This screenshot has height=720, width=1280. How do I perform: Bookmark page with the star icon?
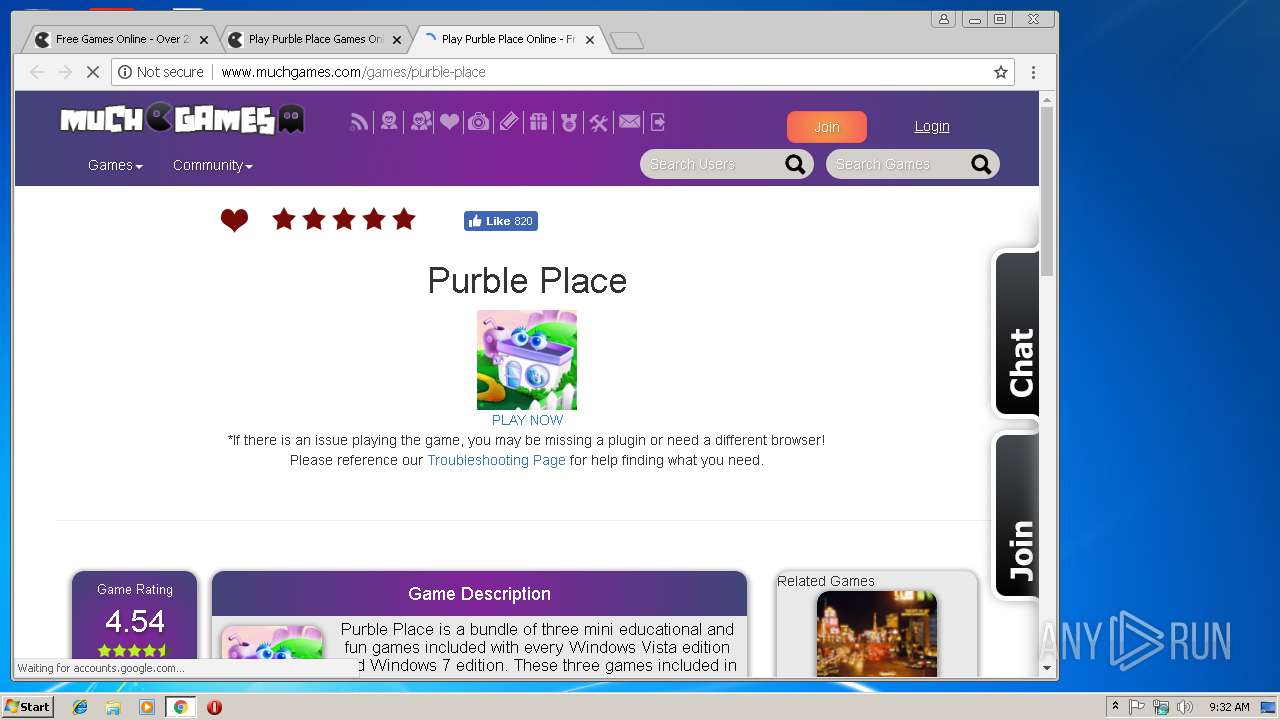pos(1000,72)
